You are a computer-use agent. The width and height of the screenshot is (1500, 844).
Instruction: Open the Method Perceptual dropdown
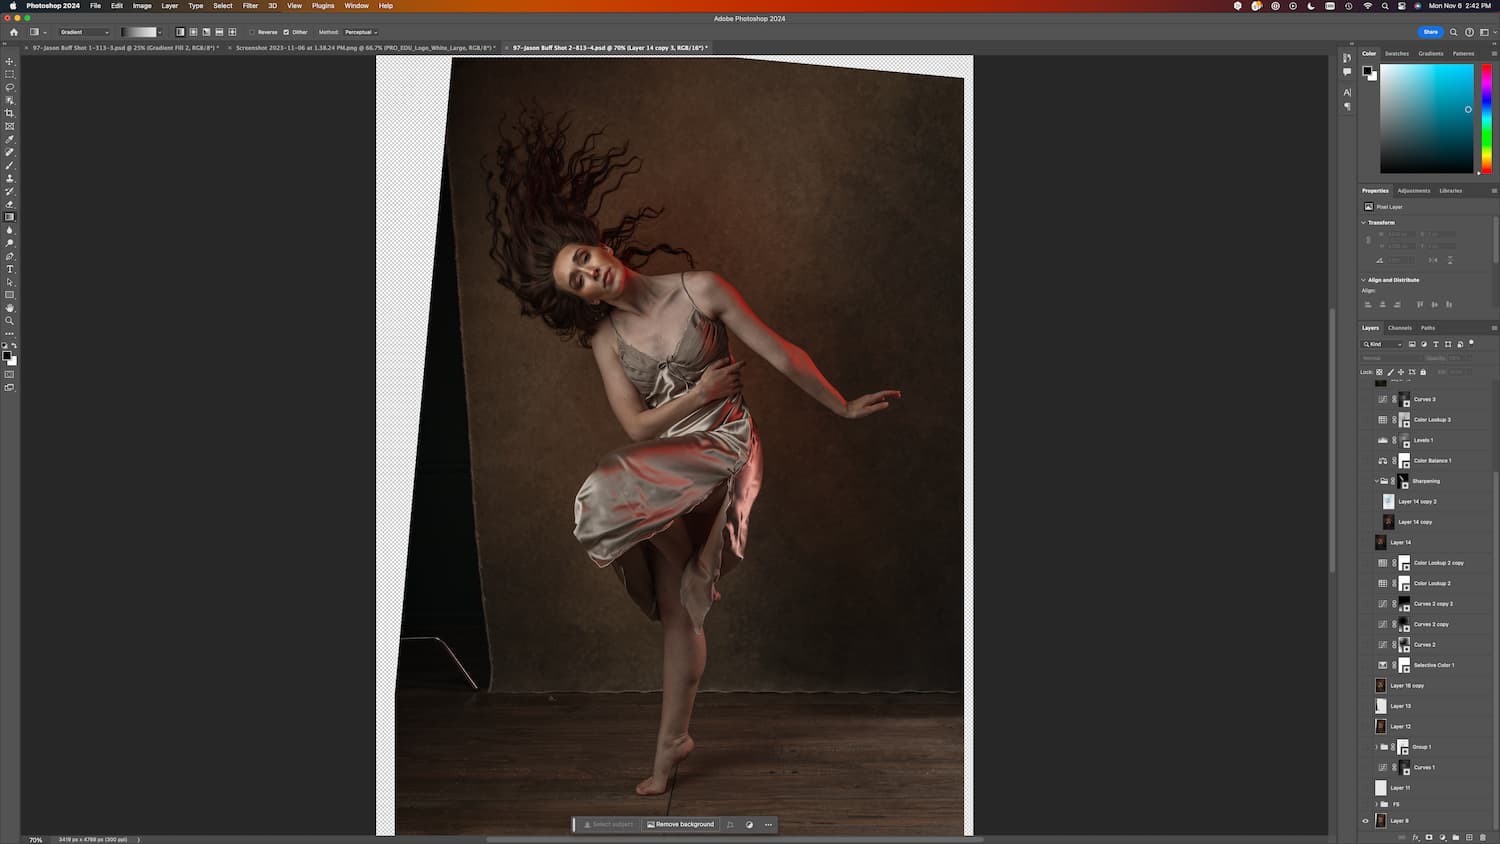pyautogui.click(x=360, y=32)
